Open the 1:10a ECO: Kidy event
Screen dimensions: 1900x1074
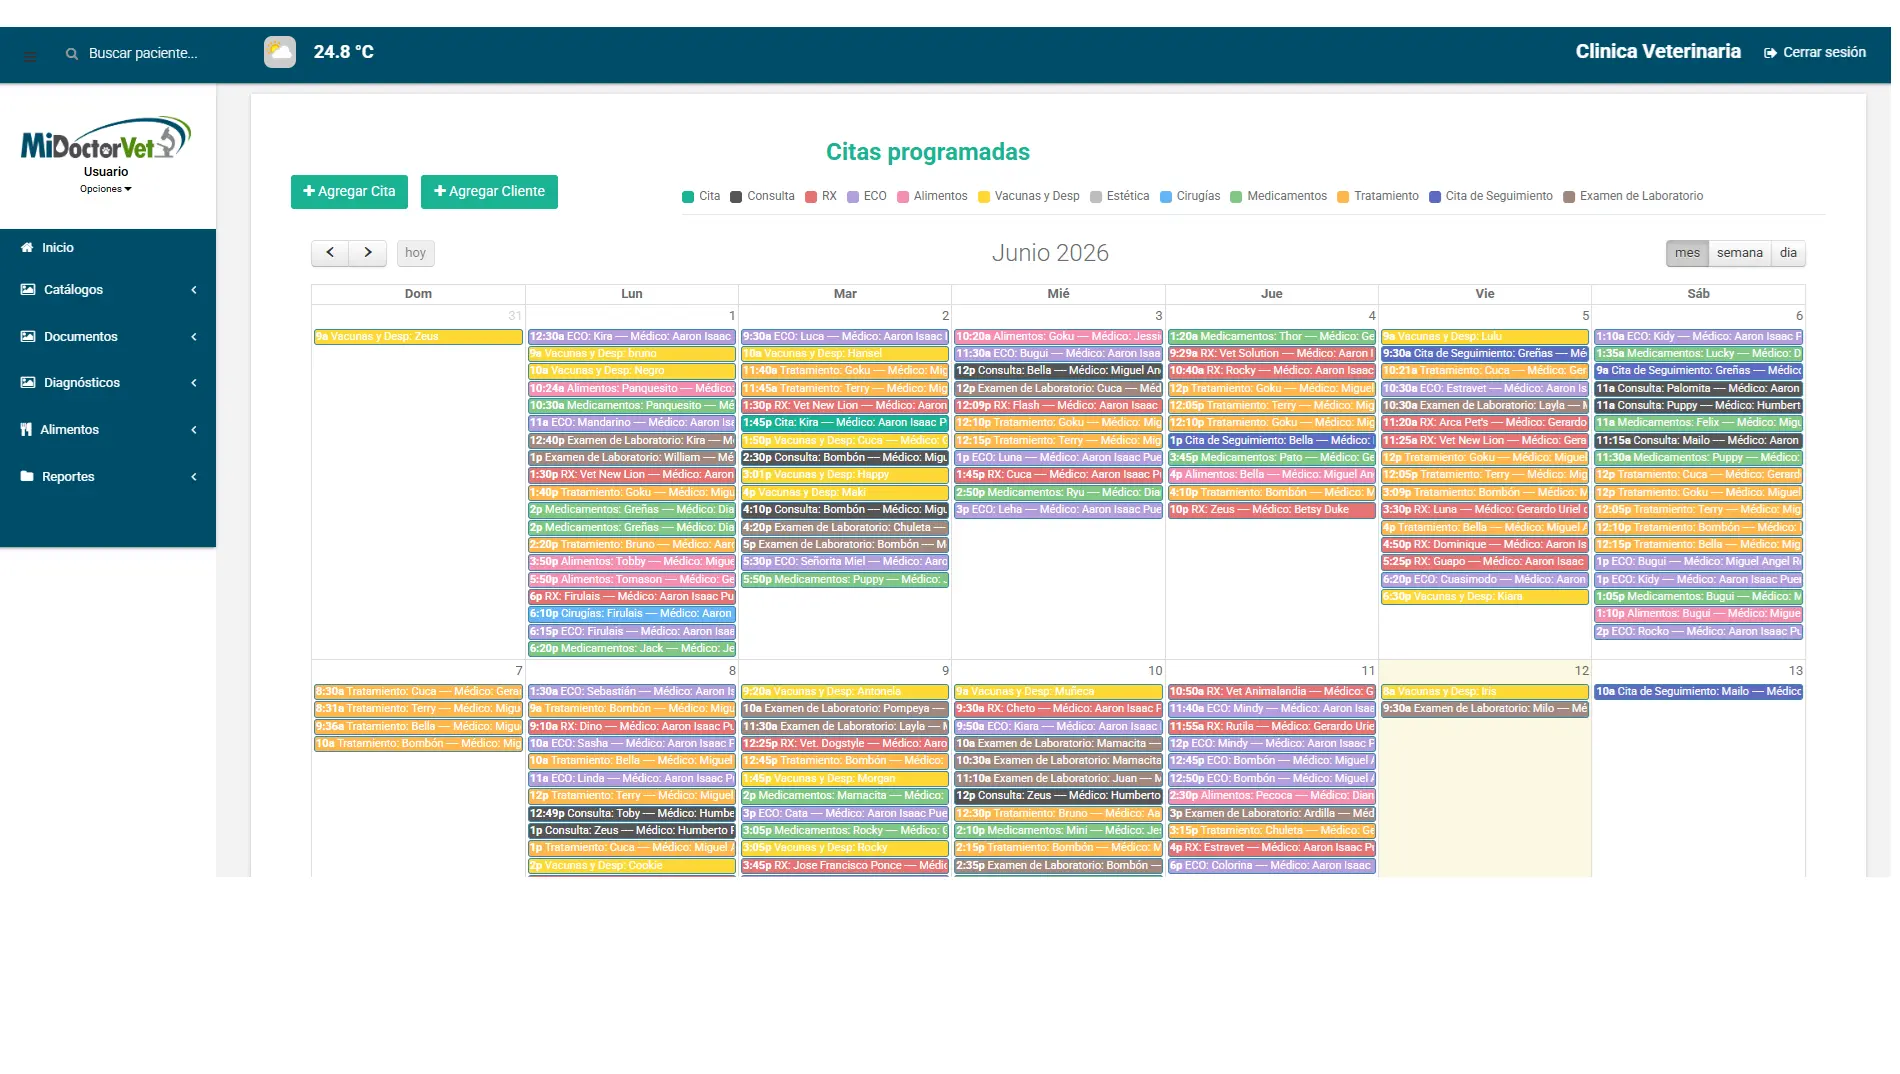(1698, 337)
